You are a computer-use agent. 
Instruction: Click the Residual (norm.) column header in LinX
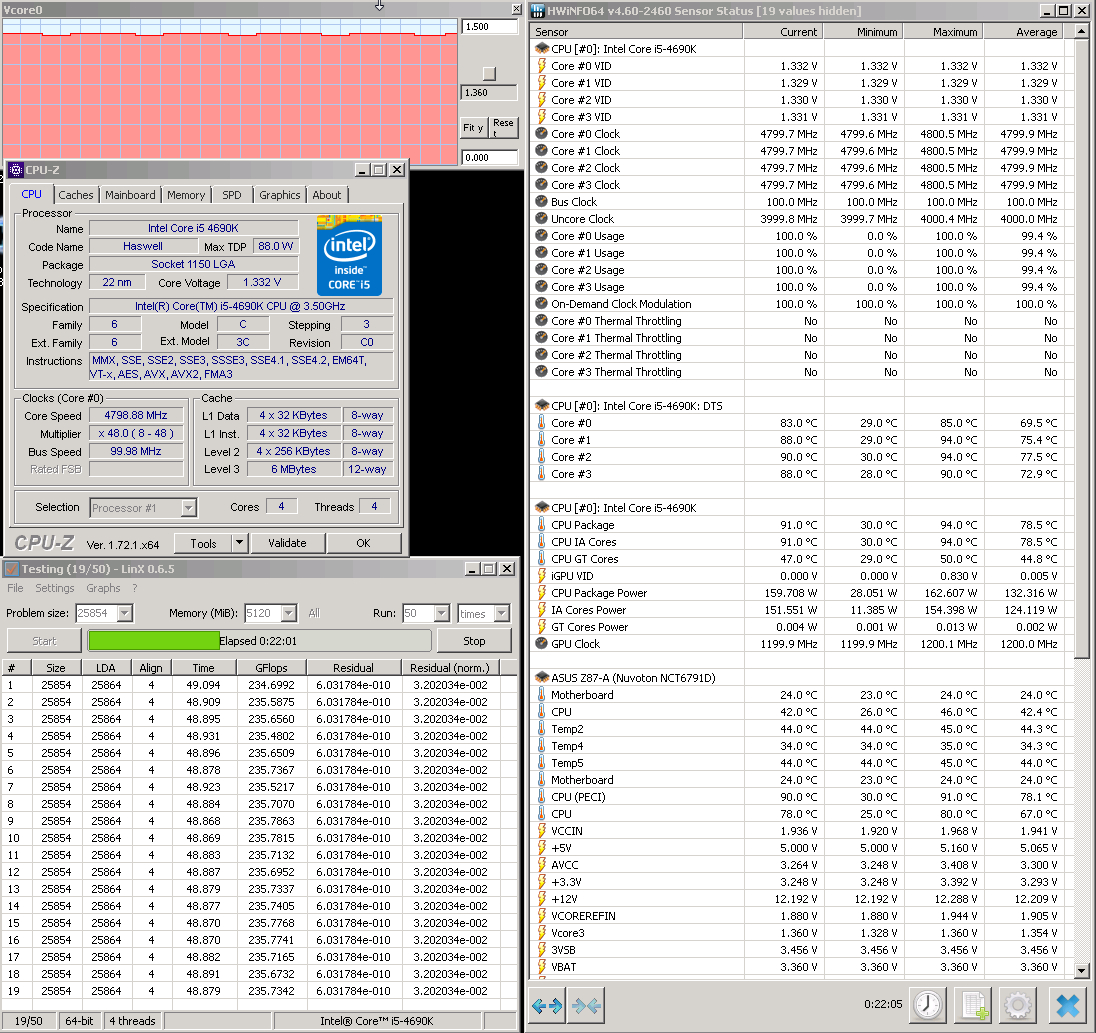tap(449, 667)
